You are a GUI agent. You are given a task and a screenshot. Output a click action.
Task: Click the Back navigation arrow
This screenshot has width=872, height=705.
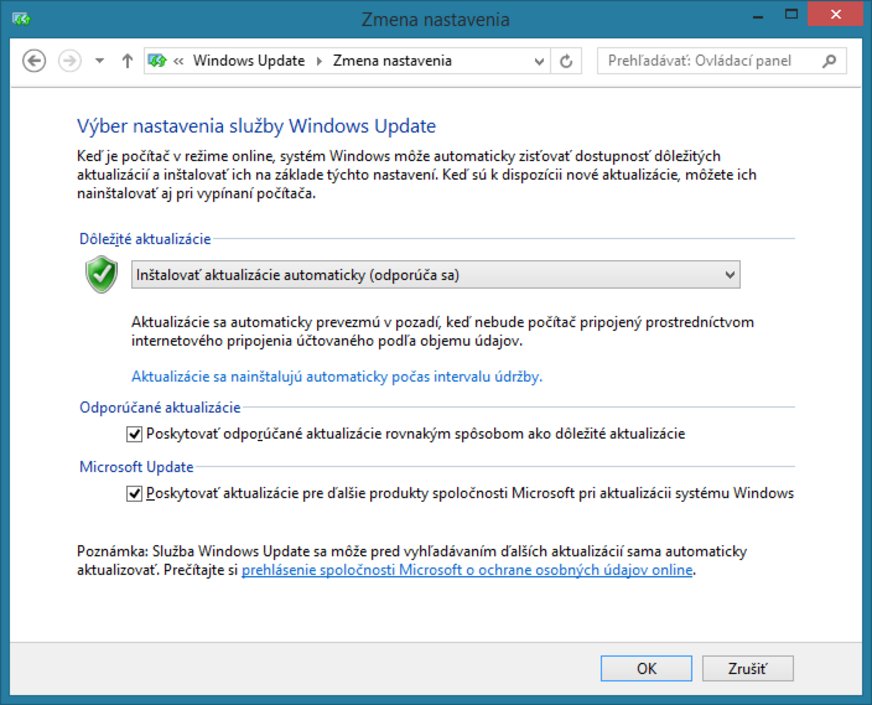[34, 61]
